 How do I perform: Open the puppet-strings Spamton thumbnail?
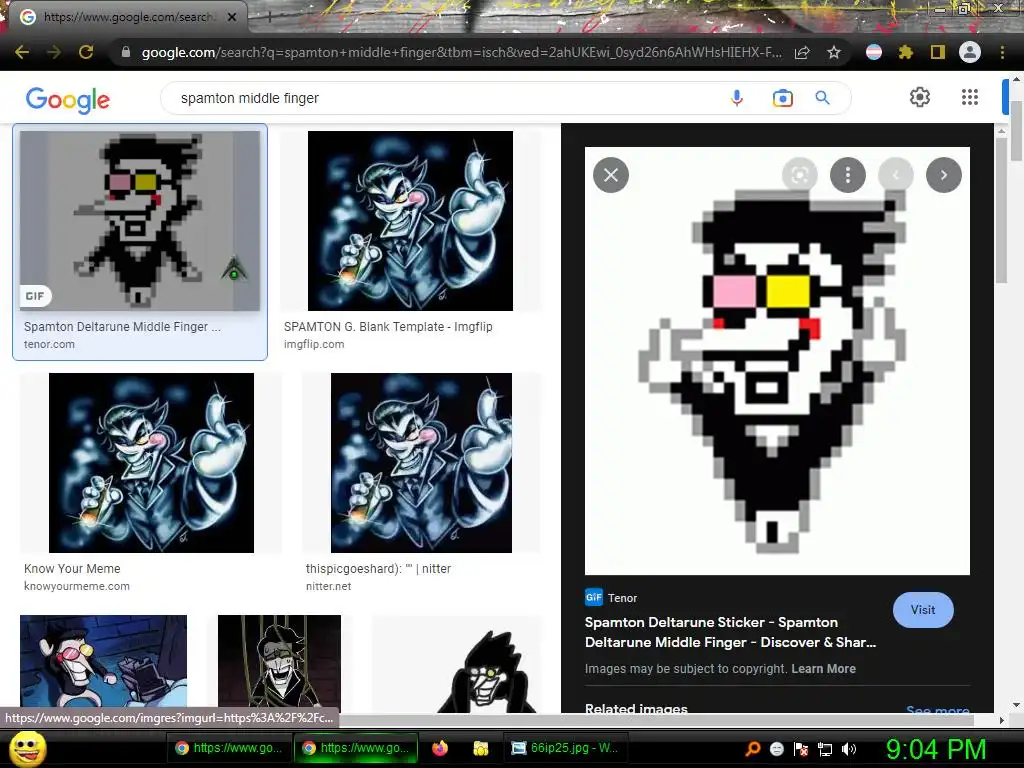279,663
